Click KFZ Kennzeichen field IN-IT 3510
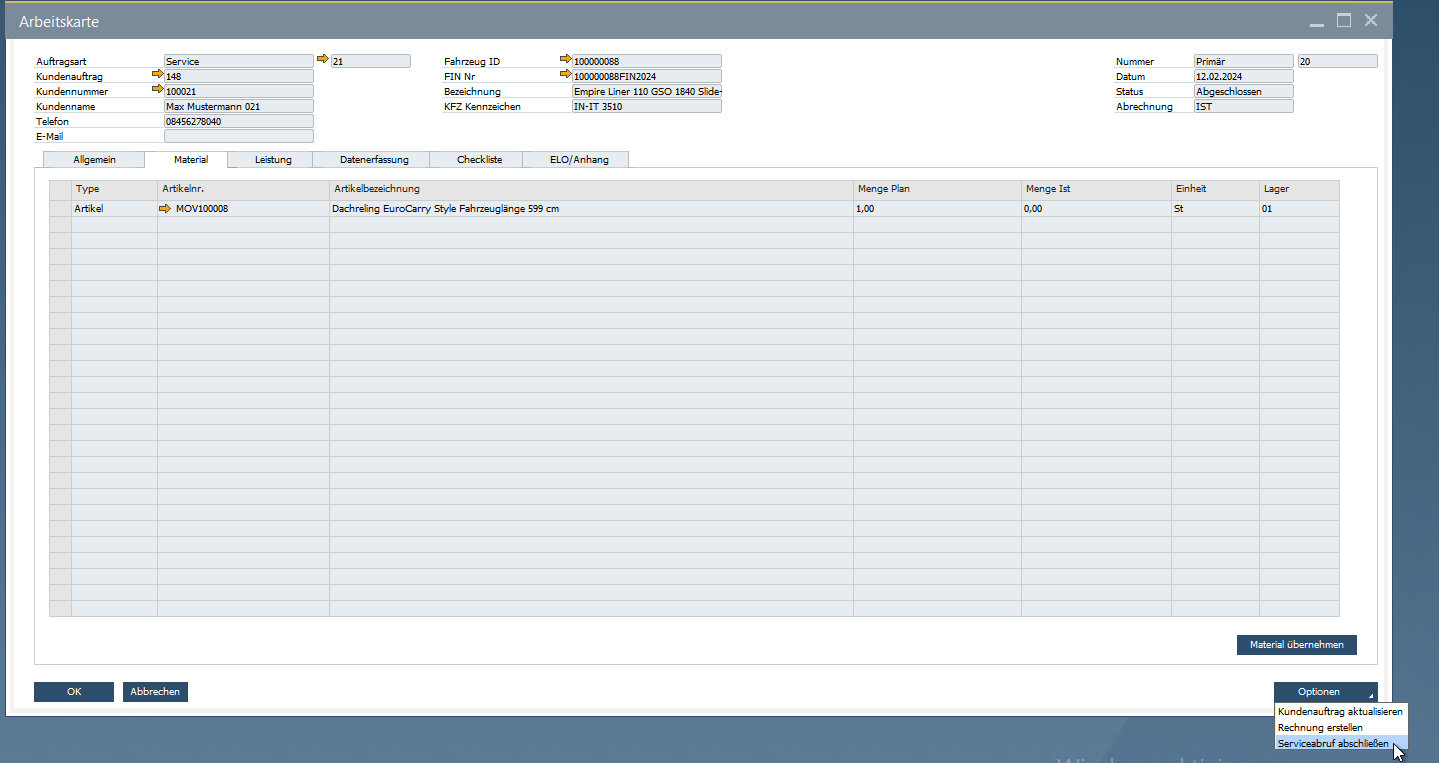1439x763 pixels. point(646,106)
